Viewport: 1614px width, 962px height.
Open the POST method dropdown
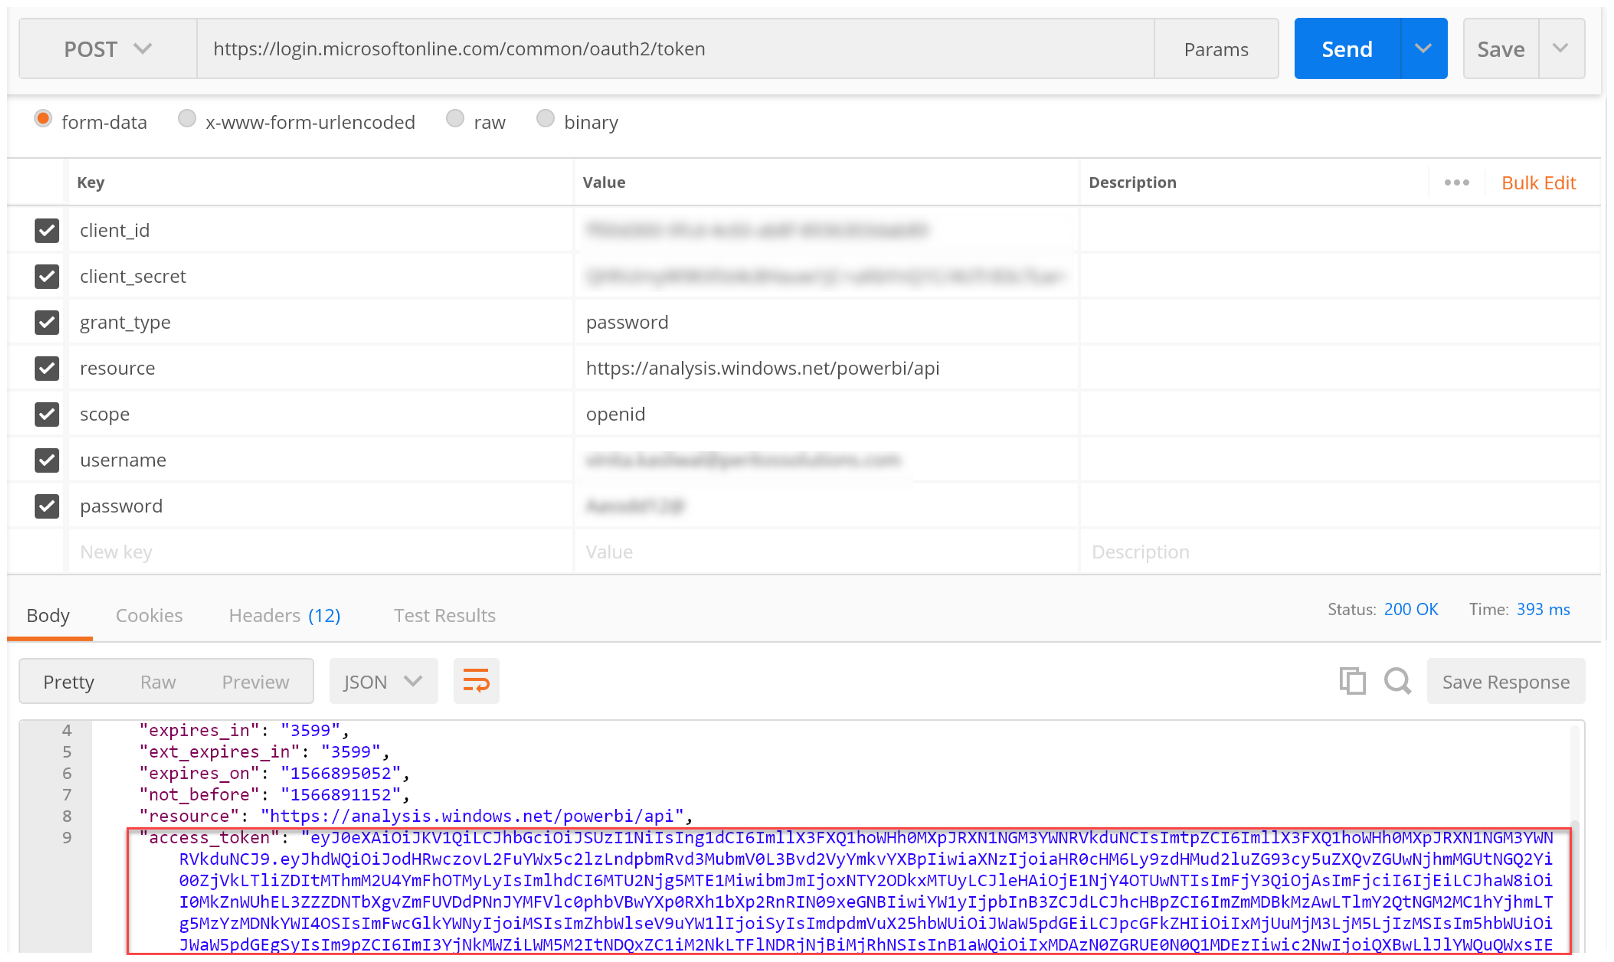pos(107,48)
